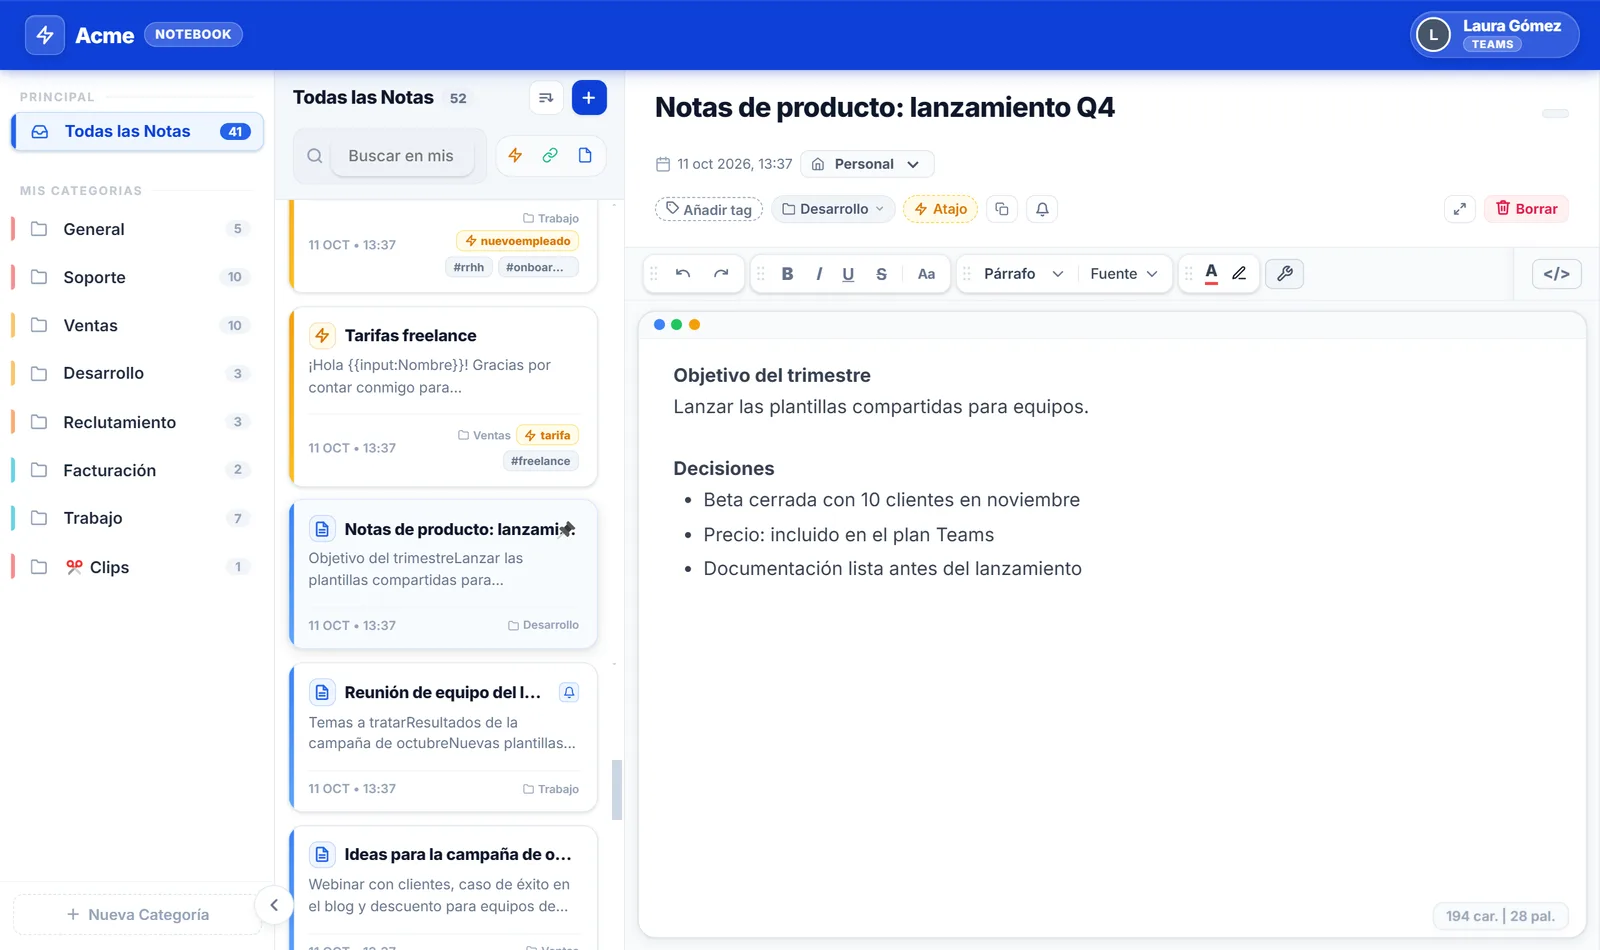Screen dimensions: 1600x950
Task: Open the Tarifas freelance note
Action: [443, 397]
